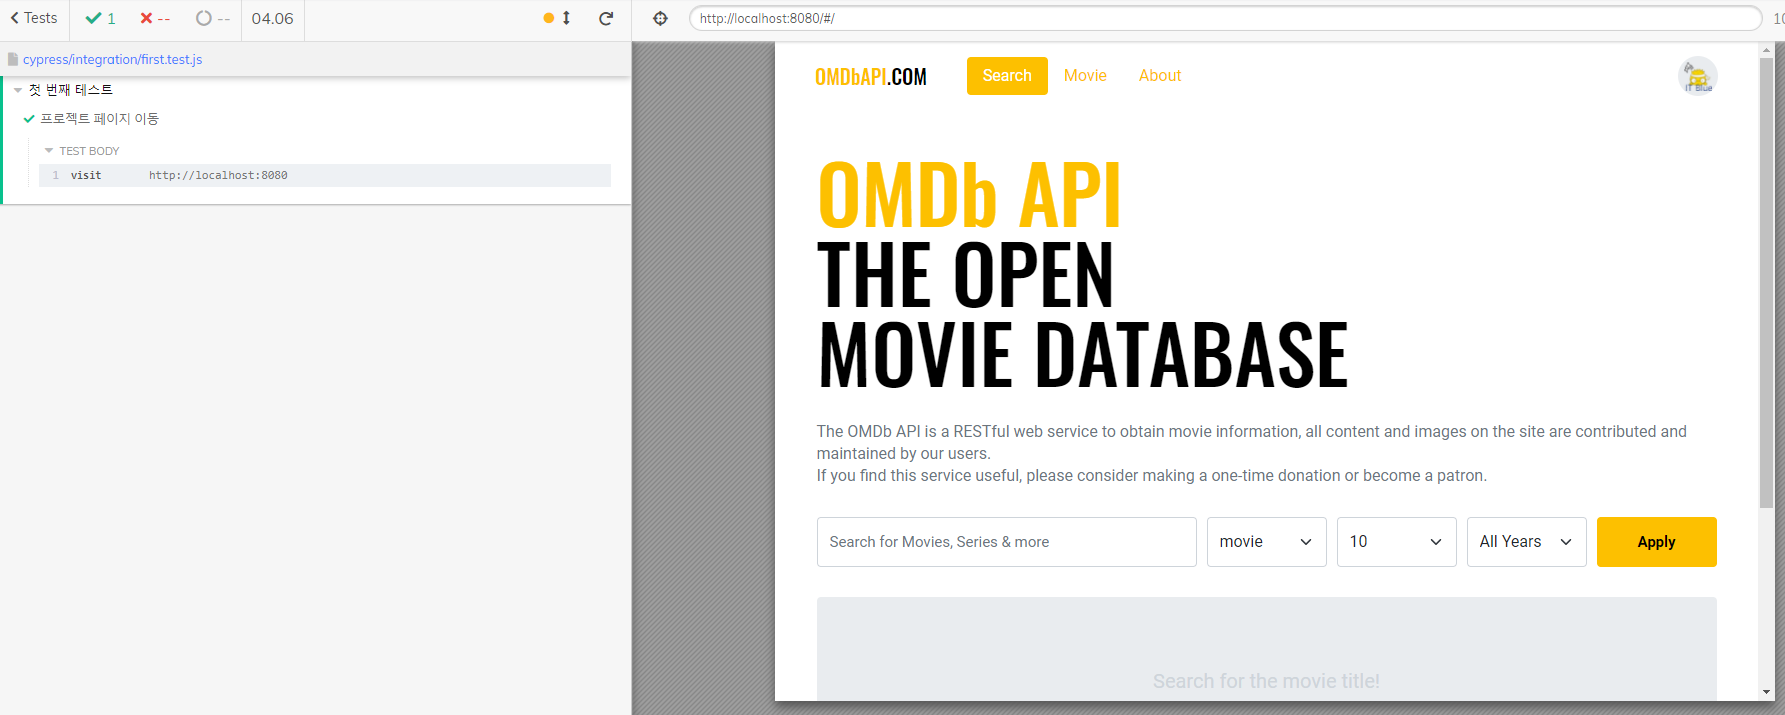The width and height of the screenshot is (1785, 715).
Task: Open the selector playground crosshair icon
Action: (660, 18)
